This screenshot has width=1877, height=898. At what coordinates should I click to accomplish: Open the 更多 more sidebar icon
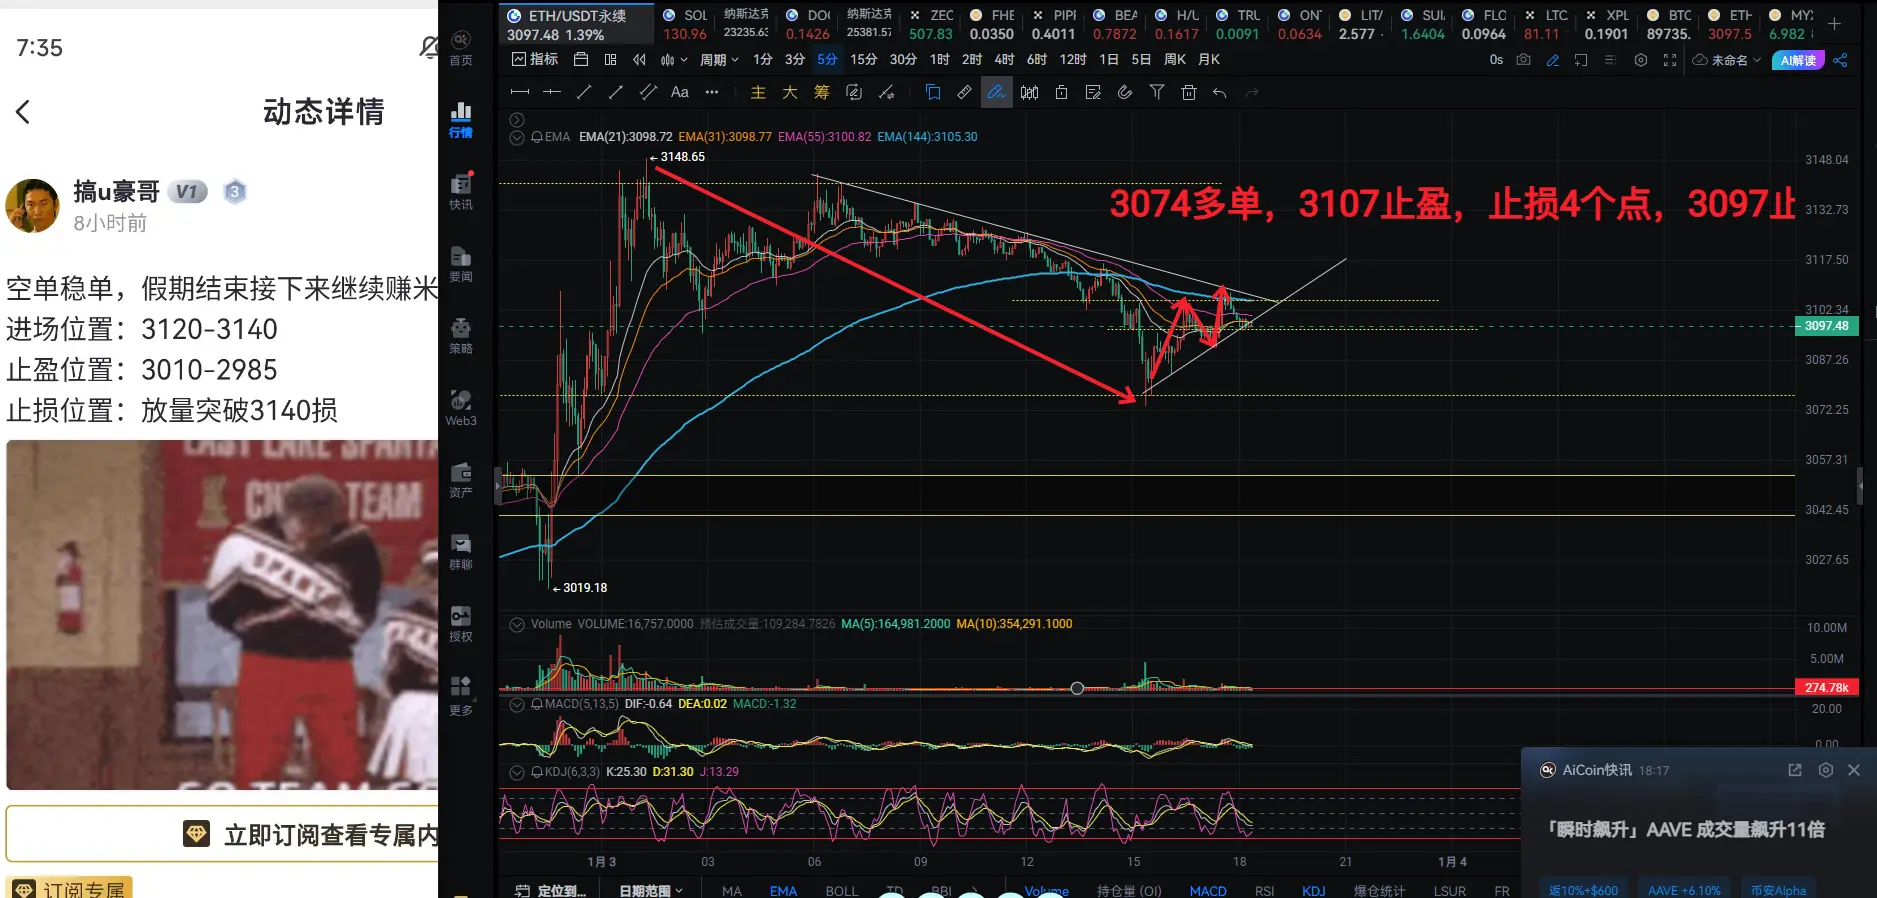click(460, 696)
